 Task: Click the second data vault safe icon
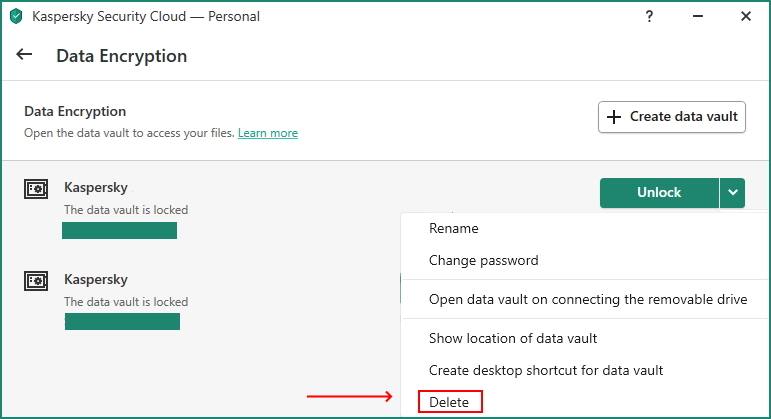(x=36, y=280)
